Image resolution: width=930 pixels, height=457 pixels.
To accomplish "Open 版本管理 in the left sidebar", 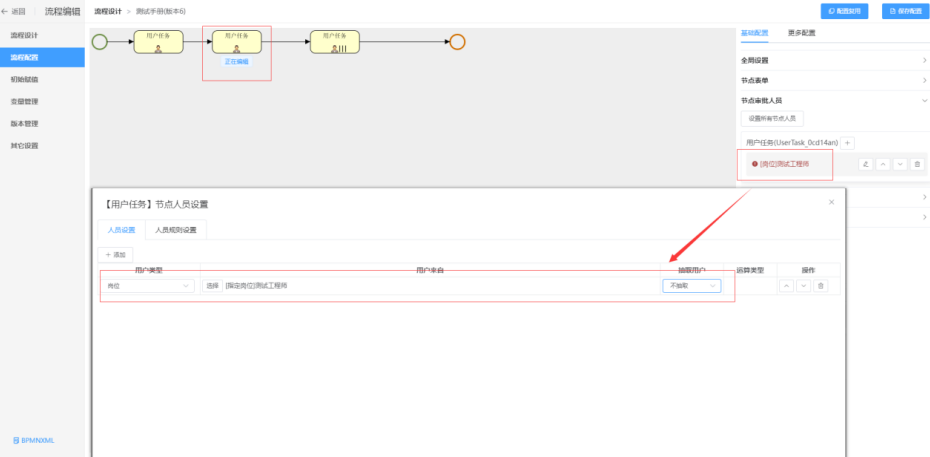I will [42, 123].
